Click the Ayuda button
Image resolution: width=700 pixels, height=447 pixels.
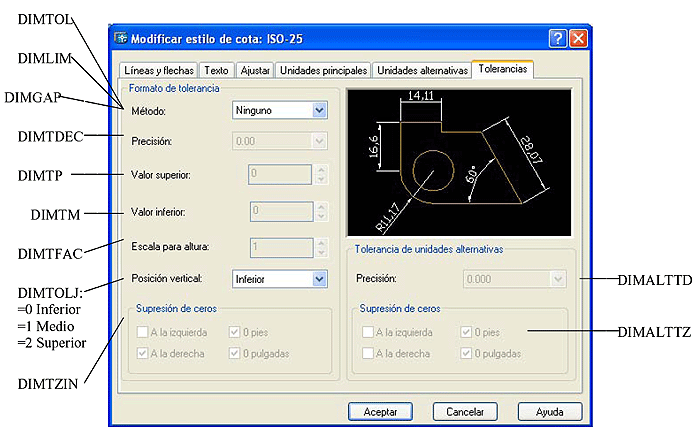coord(550,411)
